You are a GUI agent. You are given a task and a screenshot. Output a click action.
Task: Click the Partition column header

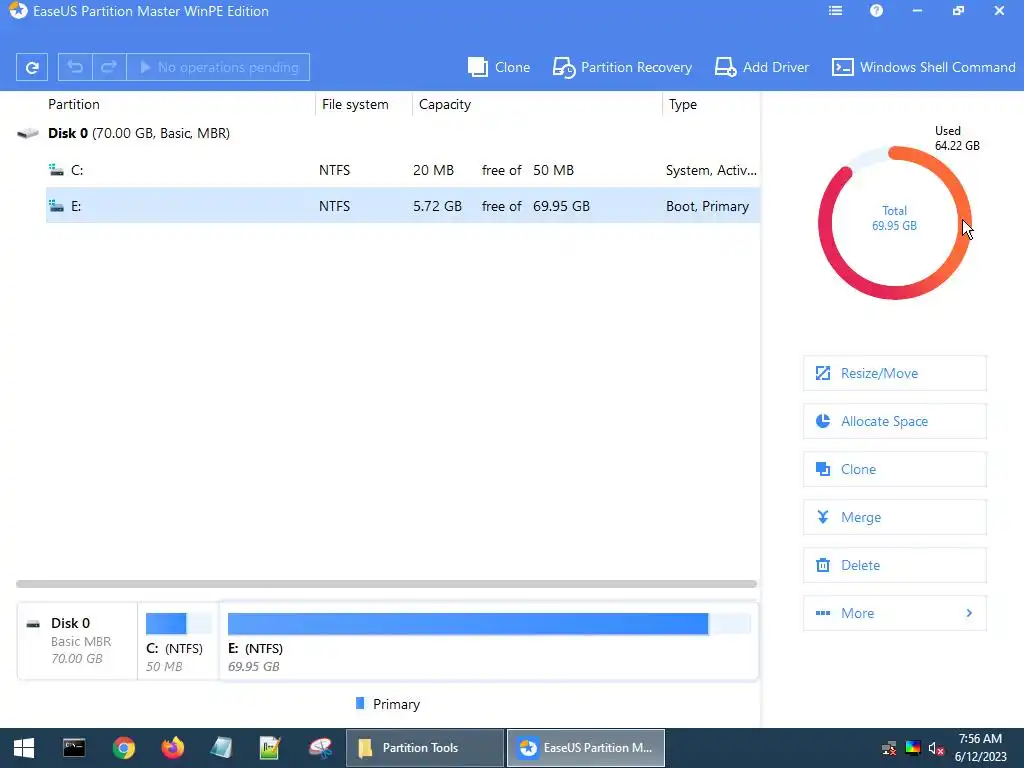(x=74, y=104)
